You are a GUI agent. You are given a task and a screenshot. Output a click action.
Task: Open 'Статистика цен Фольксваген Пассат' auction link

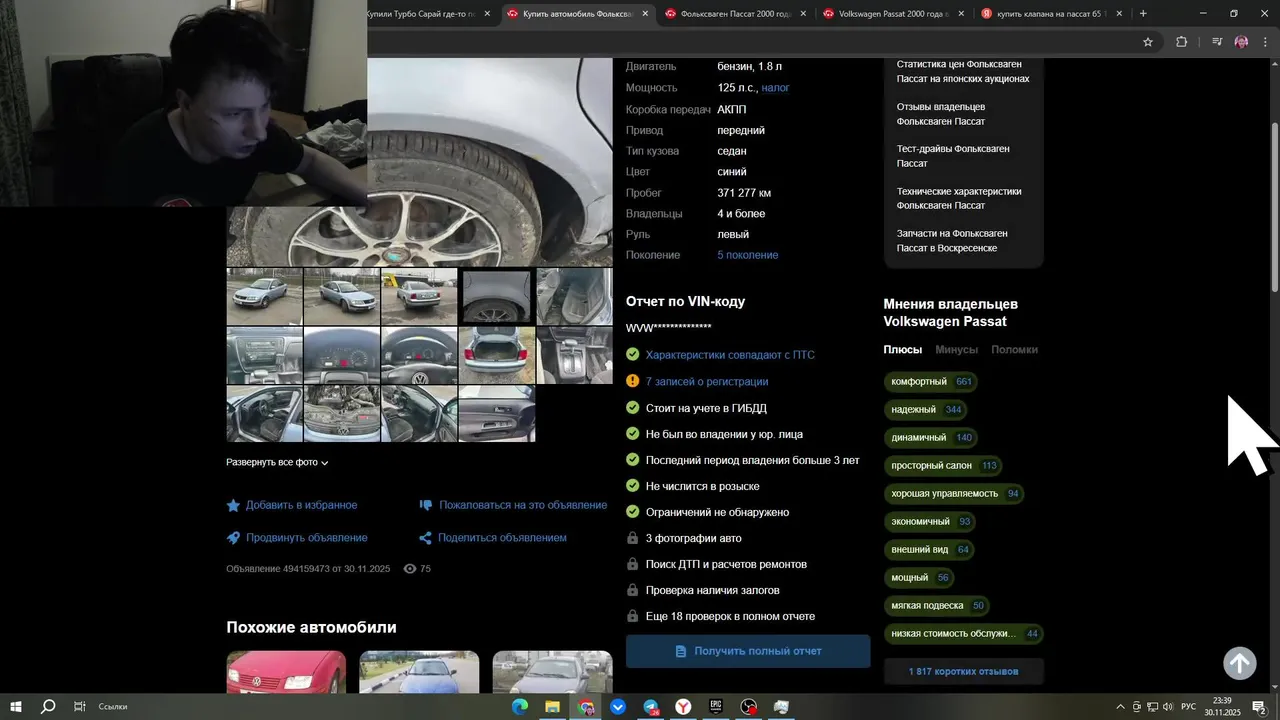pos(963,71)
